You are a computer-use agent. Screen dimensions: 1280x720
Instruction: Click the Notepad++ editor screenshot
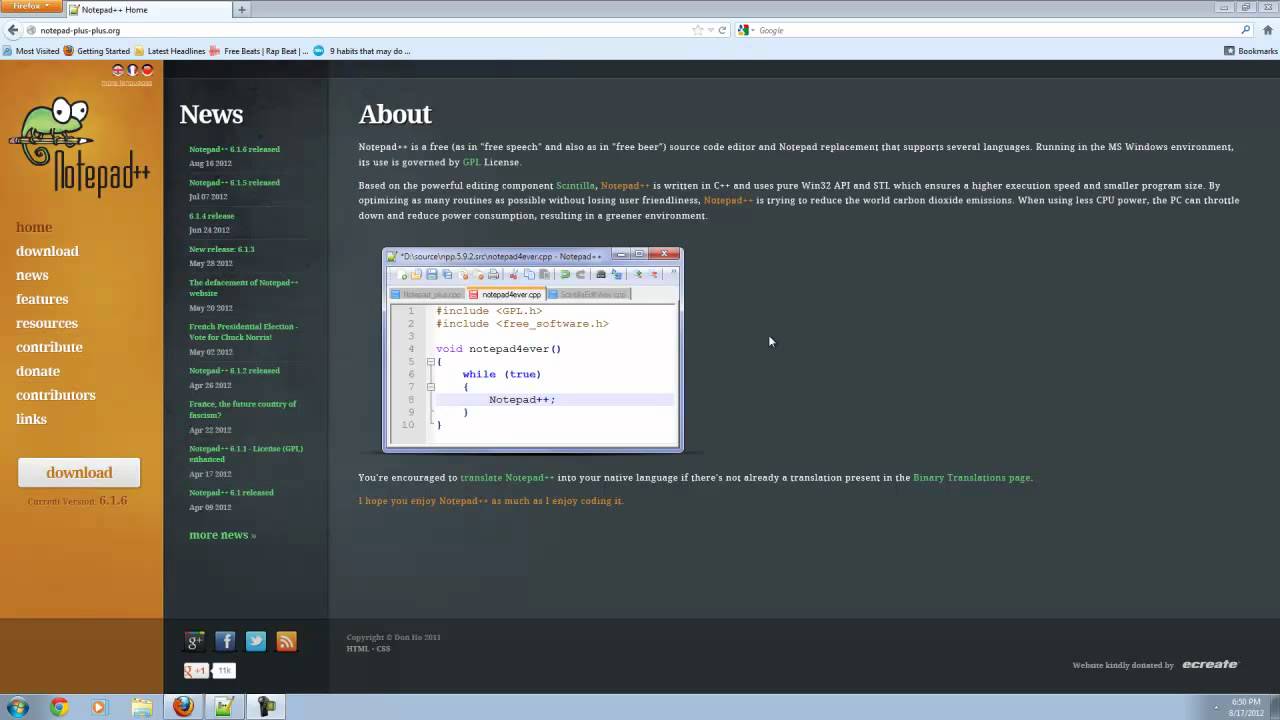pos(533,350)
